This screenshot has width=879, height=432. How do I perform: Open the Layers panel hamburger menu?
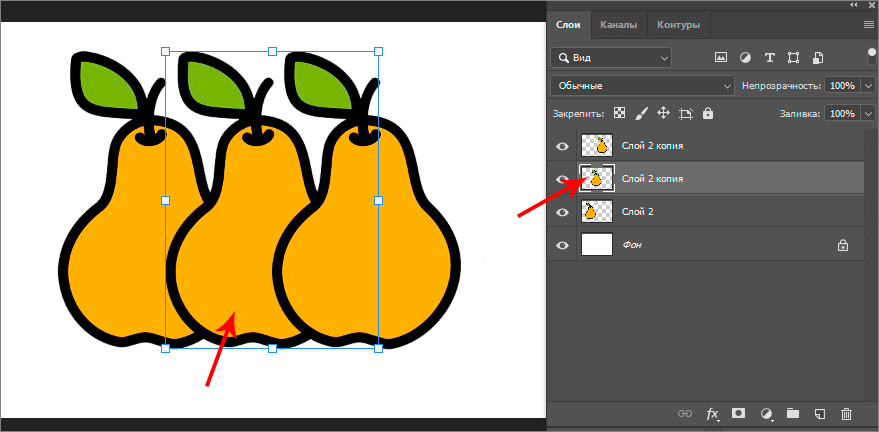[x=868, y=24]
